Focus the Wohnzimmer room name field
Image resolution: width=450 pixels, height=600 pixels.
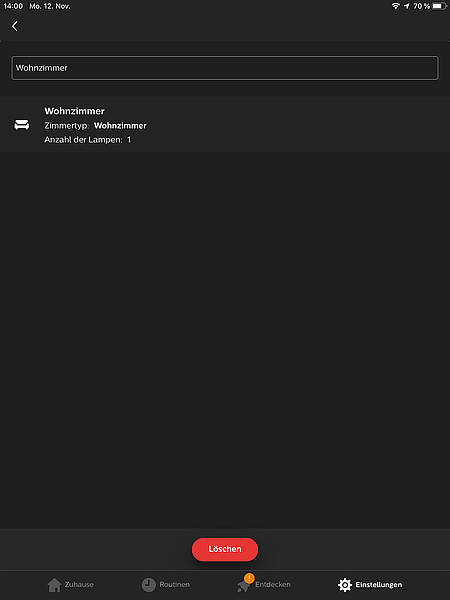[x=225, y=68]
